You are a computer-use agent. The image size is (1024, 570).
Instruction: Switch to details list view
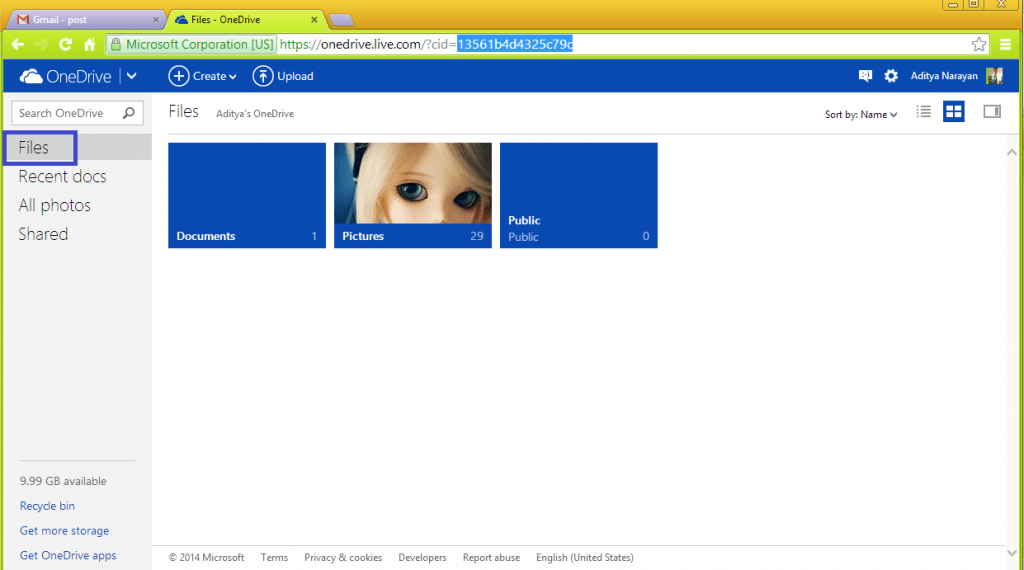[923, 112]
